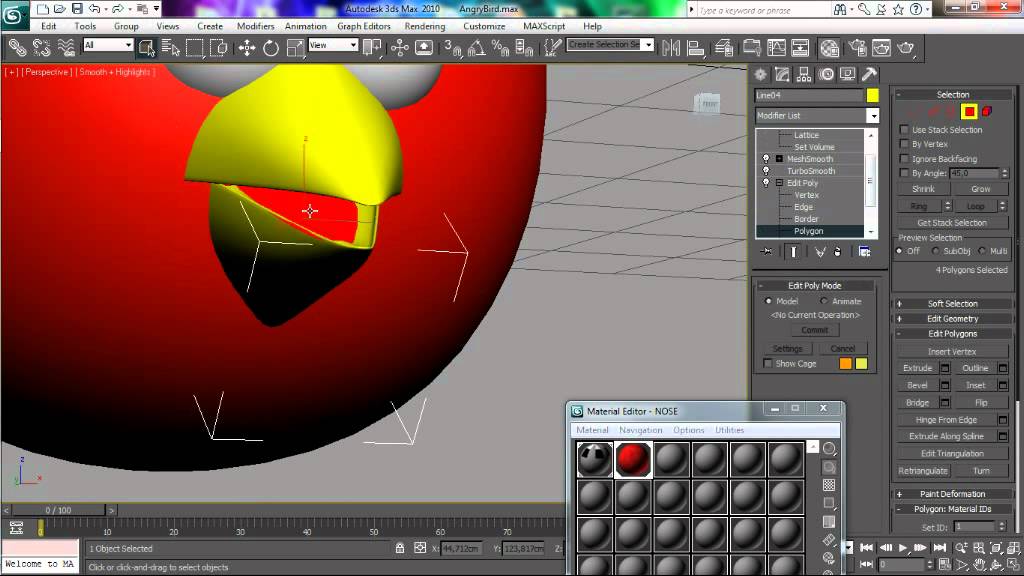Click the Render teapot icon
Viewport: 1024px width, 576px height.
pyautogui.click(x=905, y=48)
